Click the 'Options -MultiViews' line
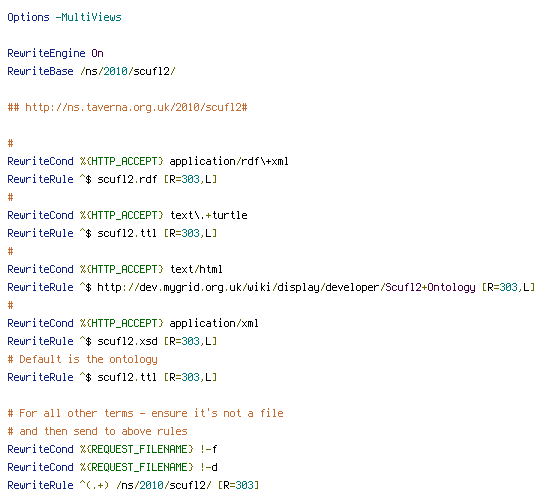This screenshot has width=544, height=502. 65,17
